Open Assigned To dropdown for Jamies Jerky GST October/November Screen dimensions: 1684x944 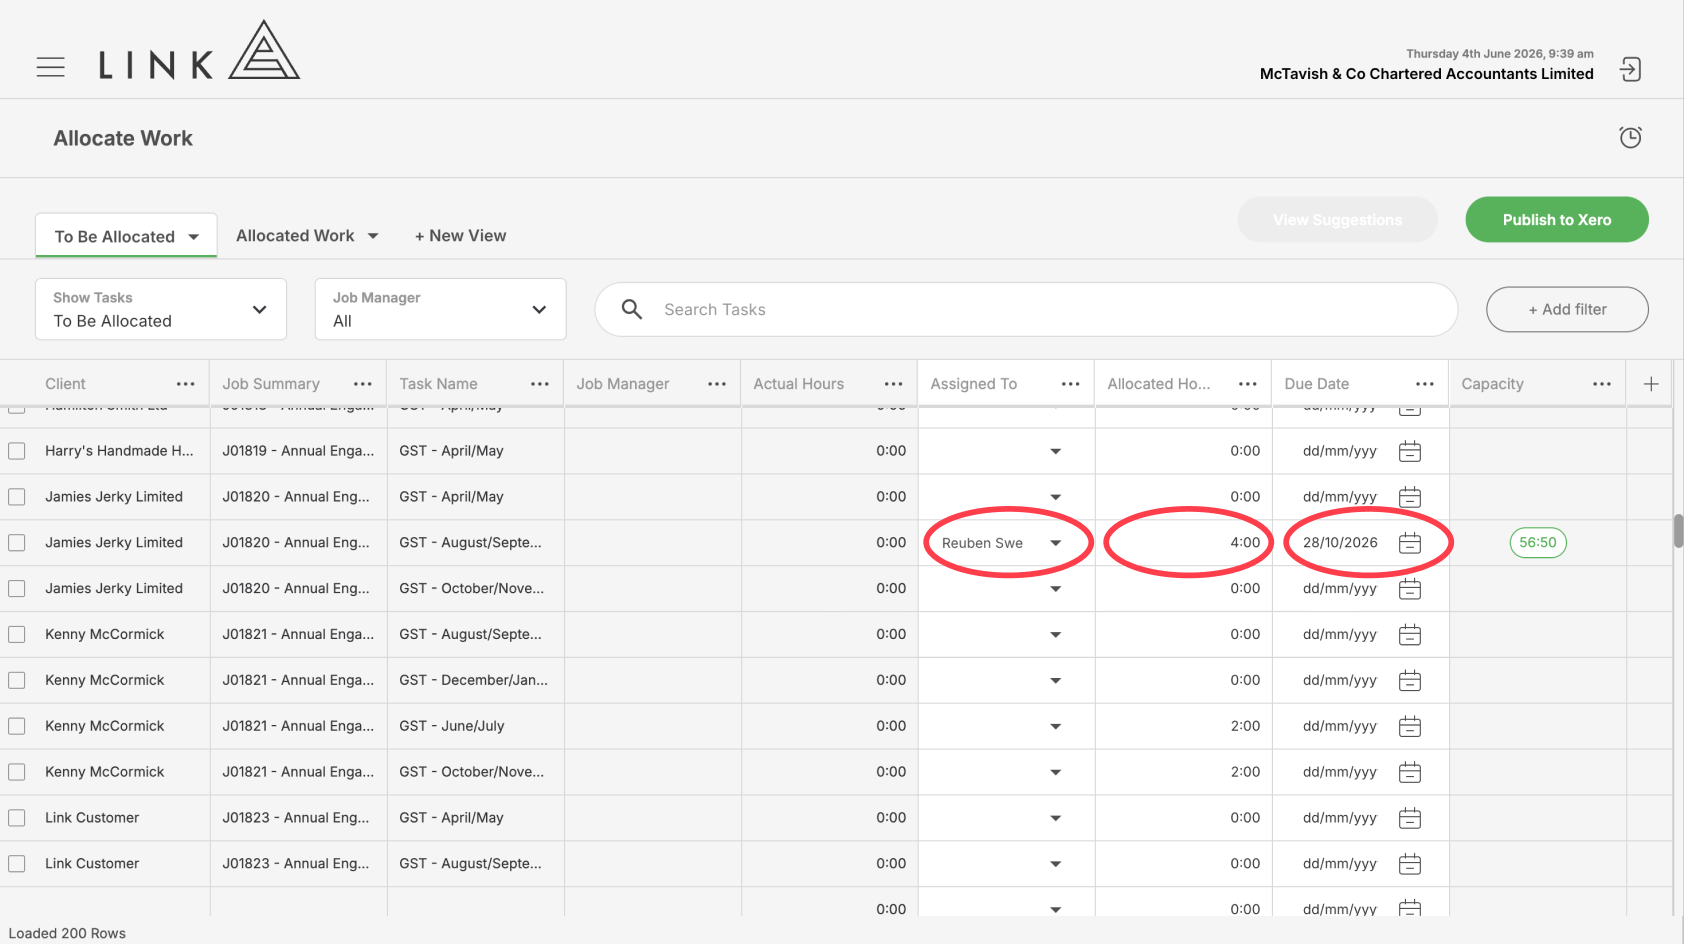1055,589
